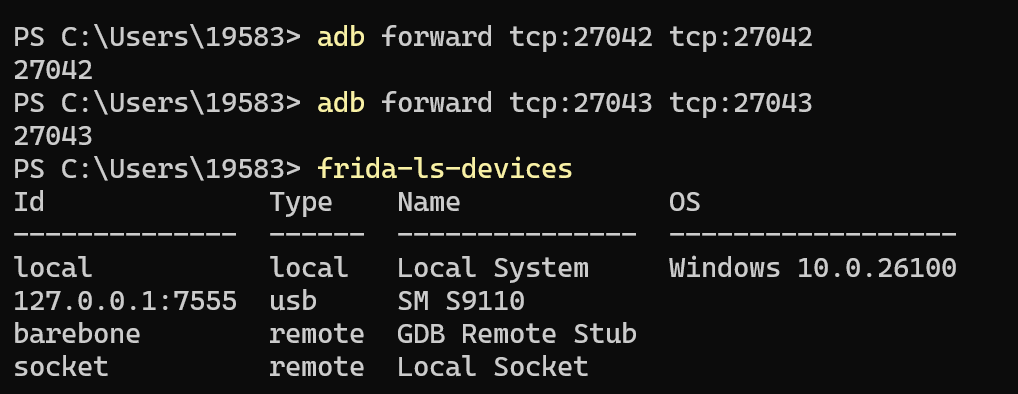Image resolution: width=1018 pixels, height=394 pixels.
Task: Click the frida-ls-devices command text
Action: pos(444,169)
